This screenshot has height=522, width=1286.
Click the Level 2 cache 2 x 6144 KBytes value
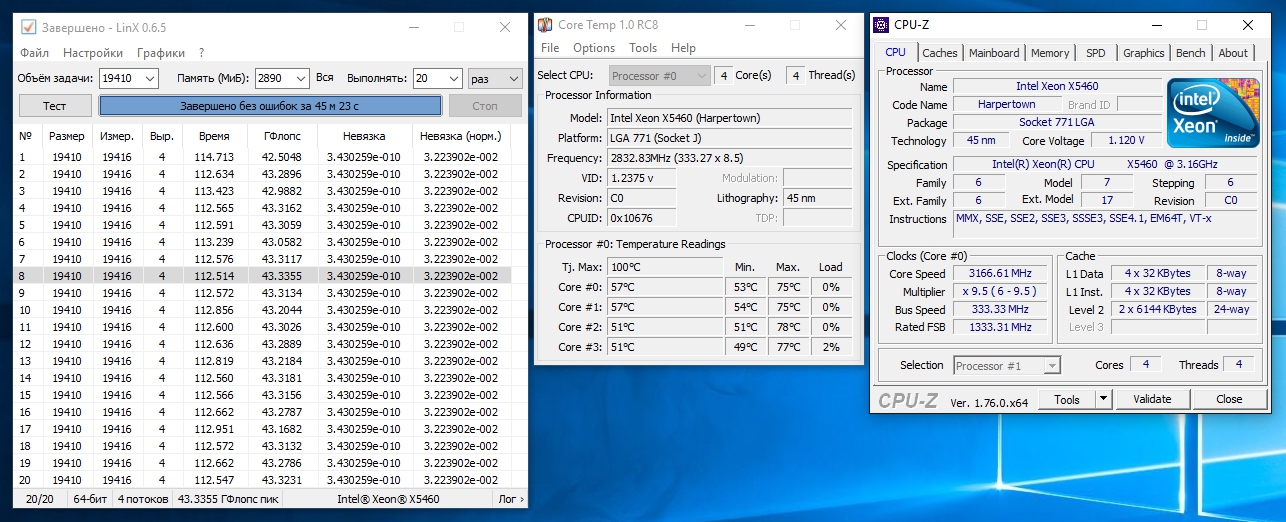pyautogui.click(x=1160, y=309)
